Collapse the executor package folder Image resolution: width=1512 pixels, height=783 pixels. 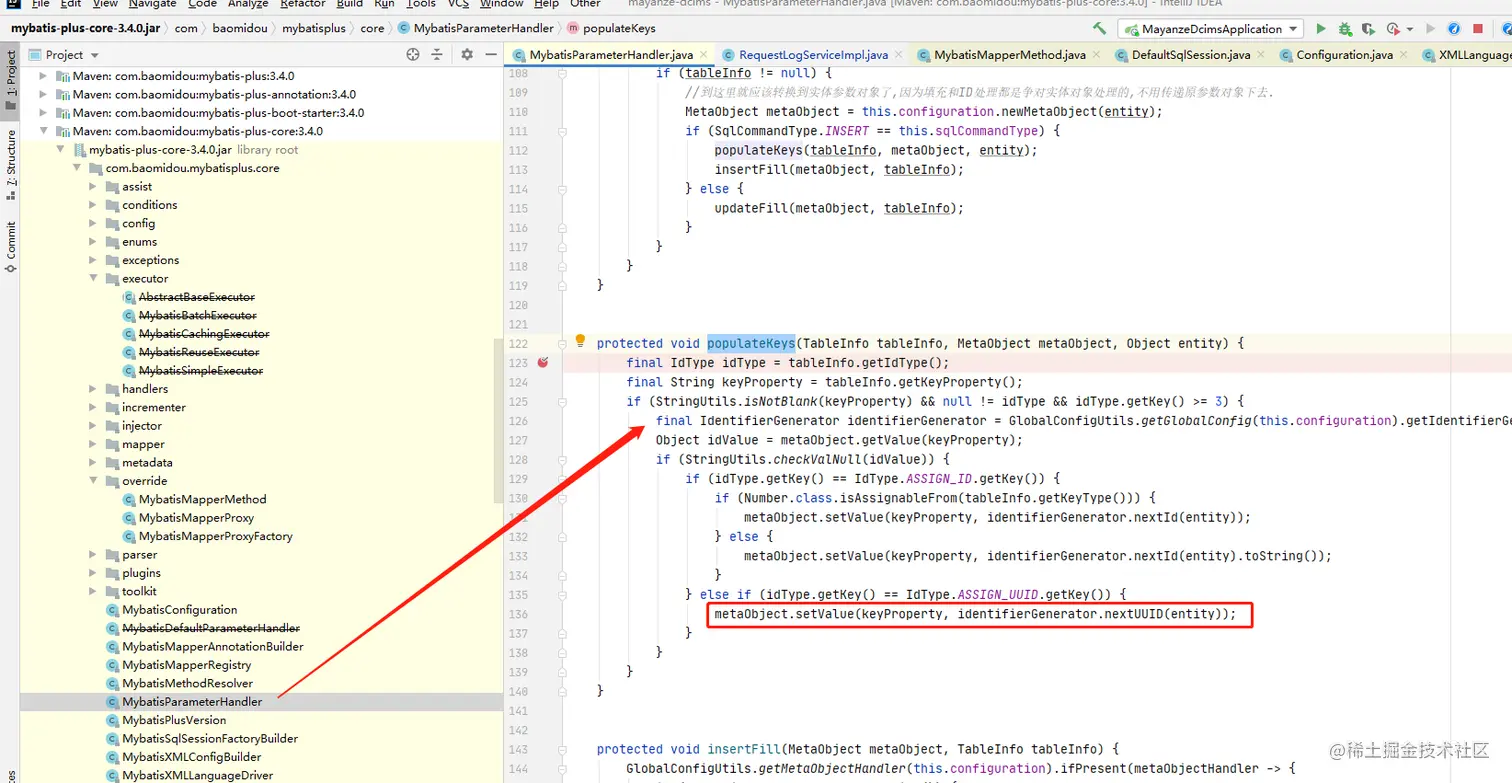point(93,279)
